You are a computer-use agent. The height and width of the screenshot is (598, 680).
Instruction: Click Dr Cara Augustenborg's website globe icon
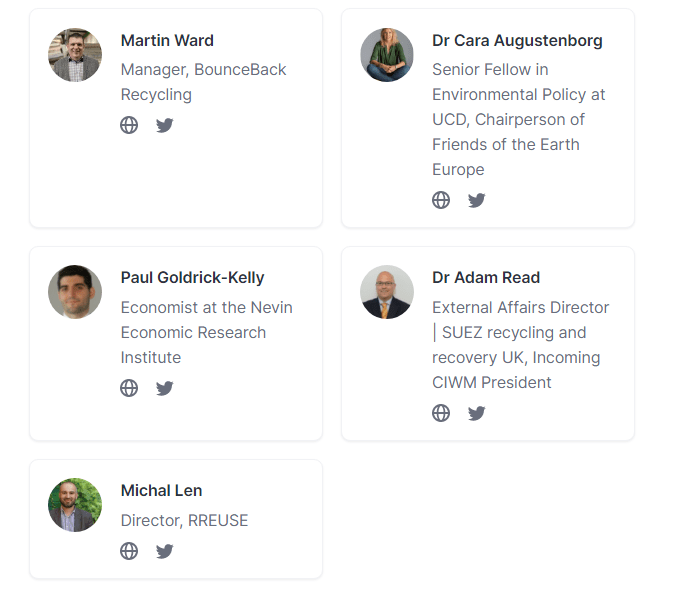tap(441, 200)
